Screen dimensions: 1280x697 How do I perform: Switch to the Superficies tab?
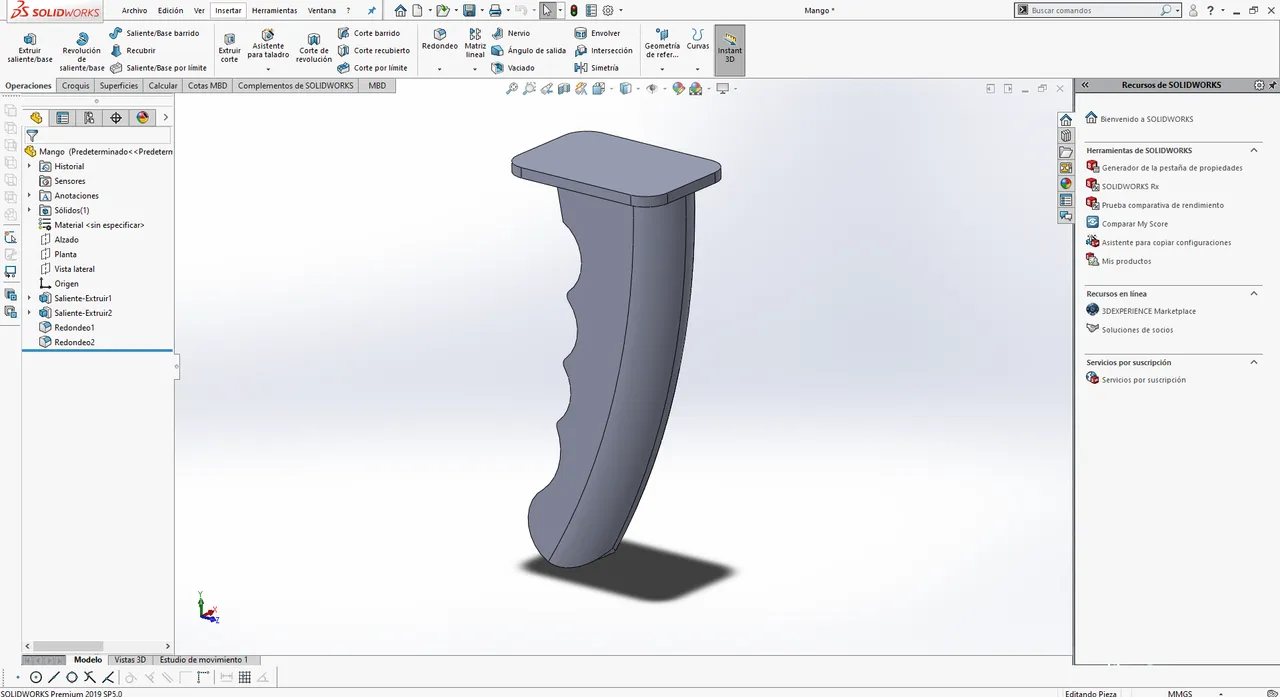[119, 86]
